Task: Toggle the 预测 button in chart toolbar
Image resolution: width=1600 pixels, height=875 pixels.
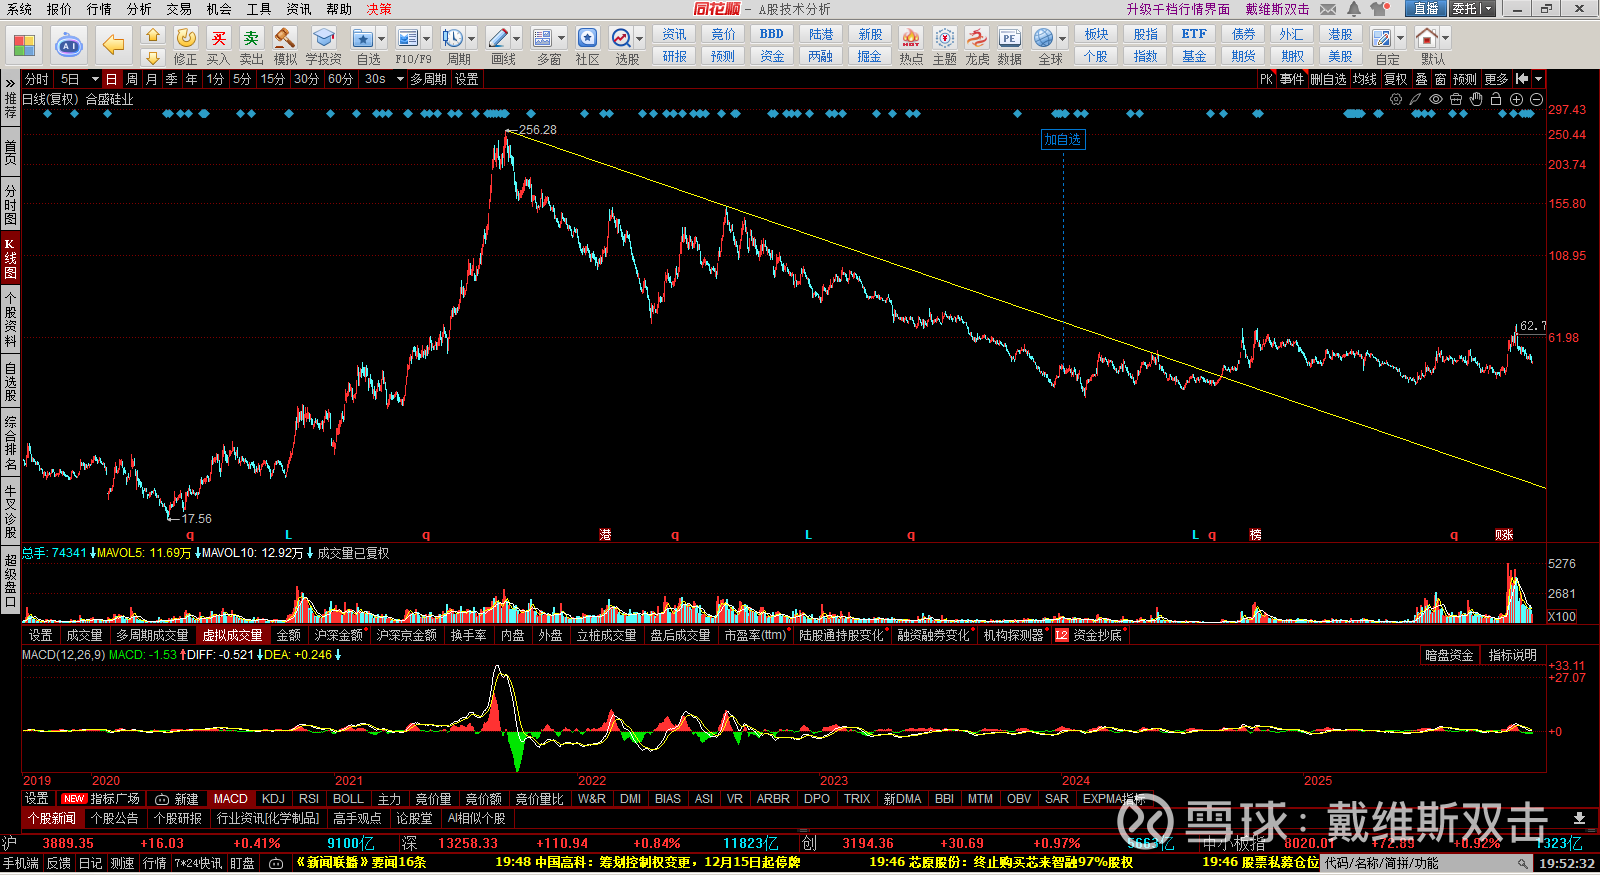Action: [1465, 79]
